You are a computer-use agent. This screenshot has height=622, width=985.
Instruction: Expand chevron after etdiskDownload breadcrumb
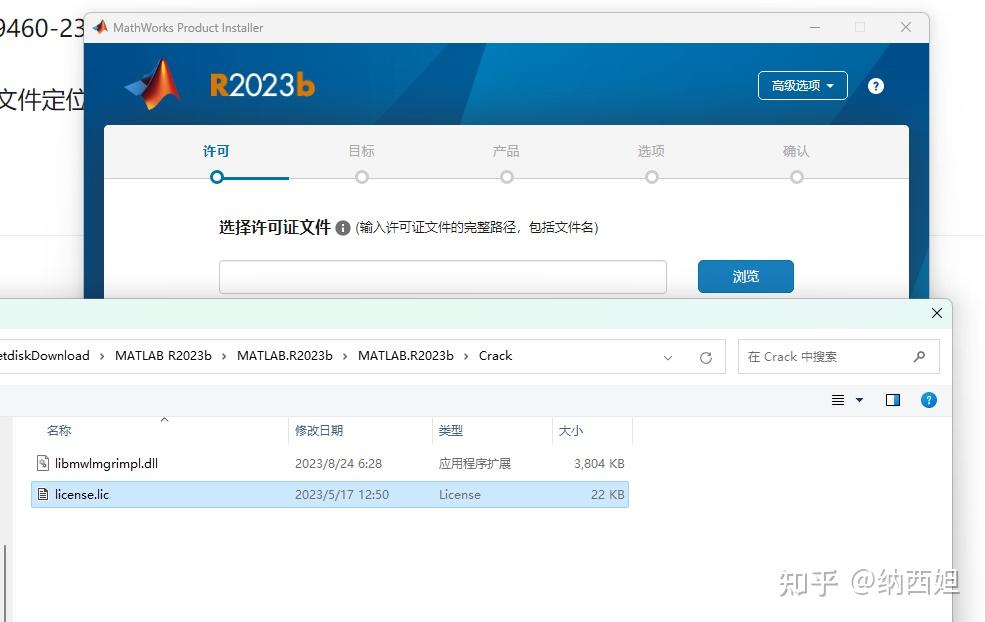point(102,356)
